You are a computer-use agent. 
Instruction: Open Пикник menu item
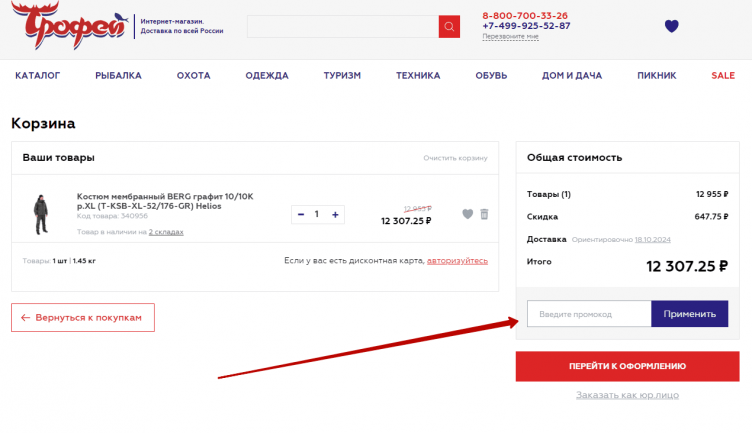point(657,76)
